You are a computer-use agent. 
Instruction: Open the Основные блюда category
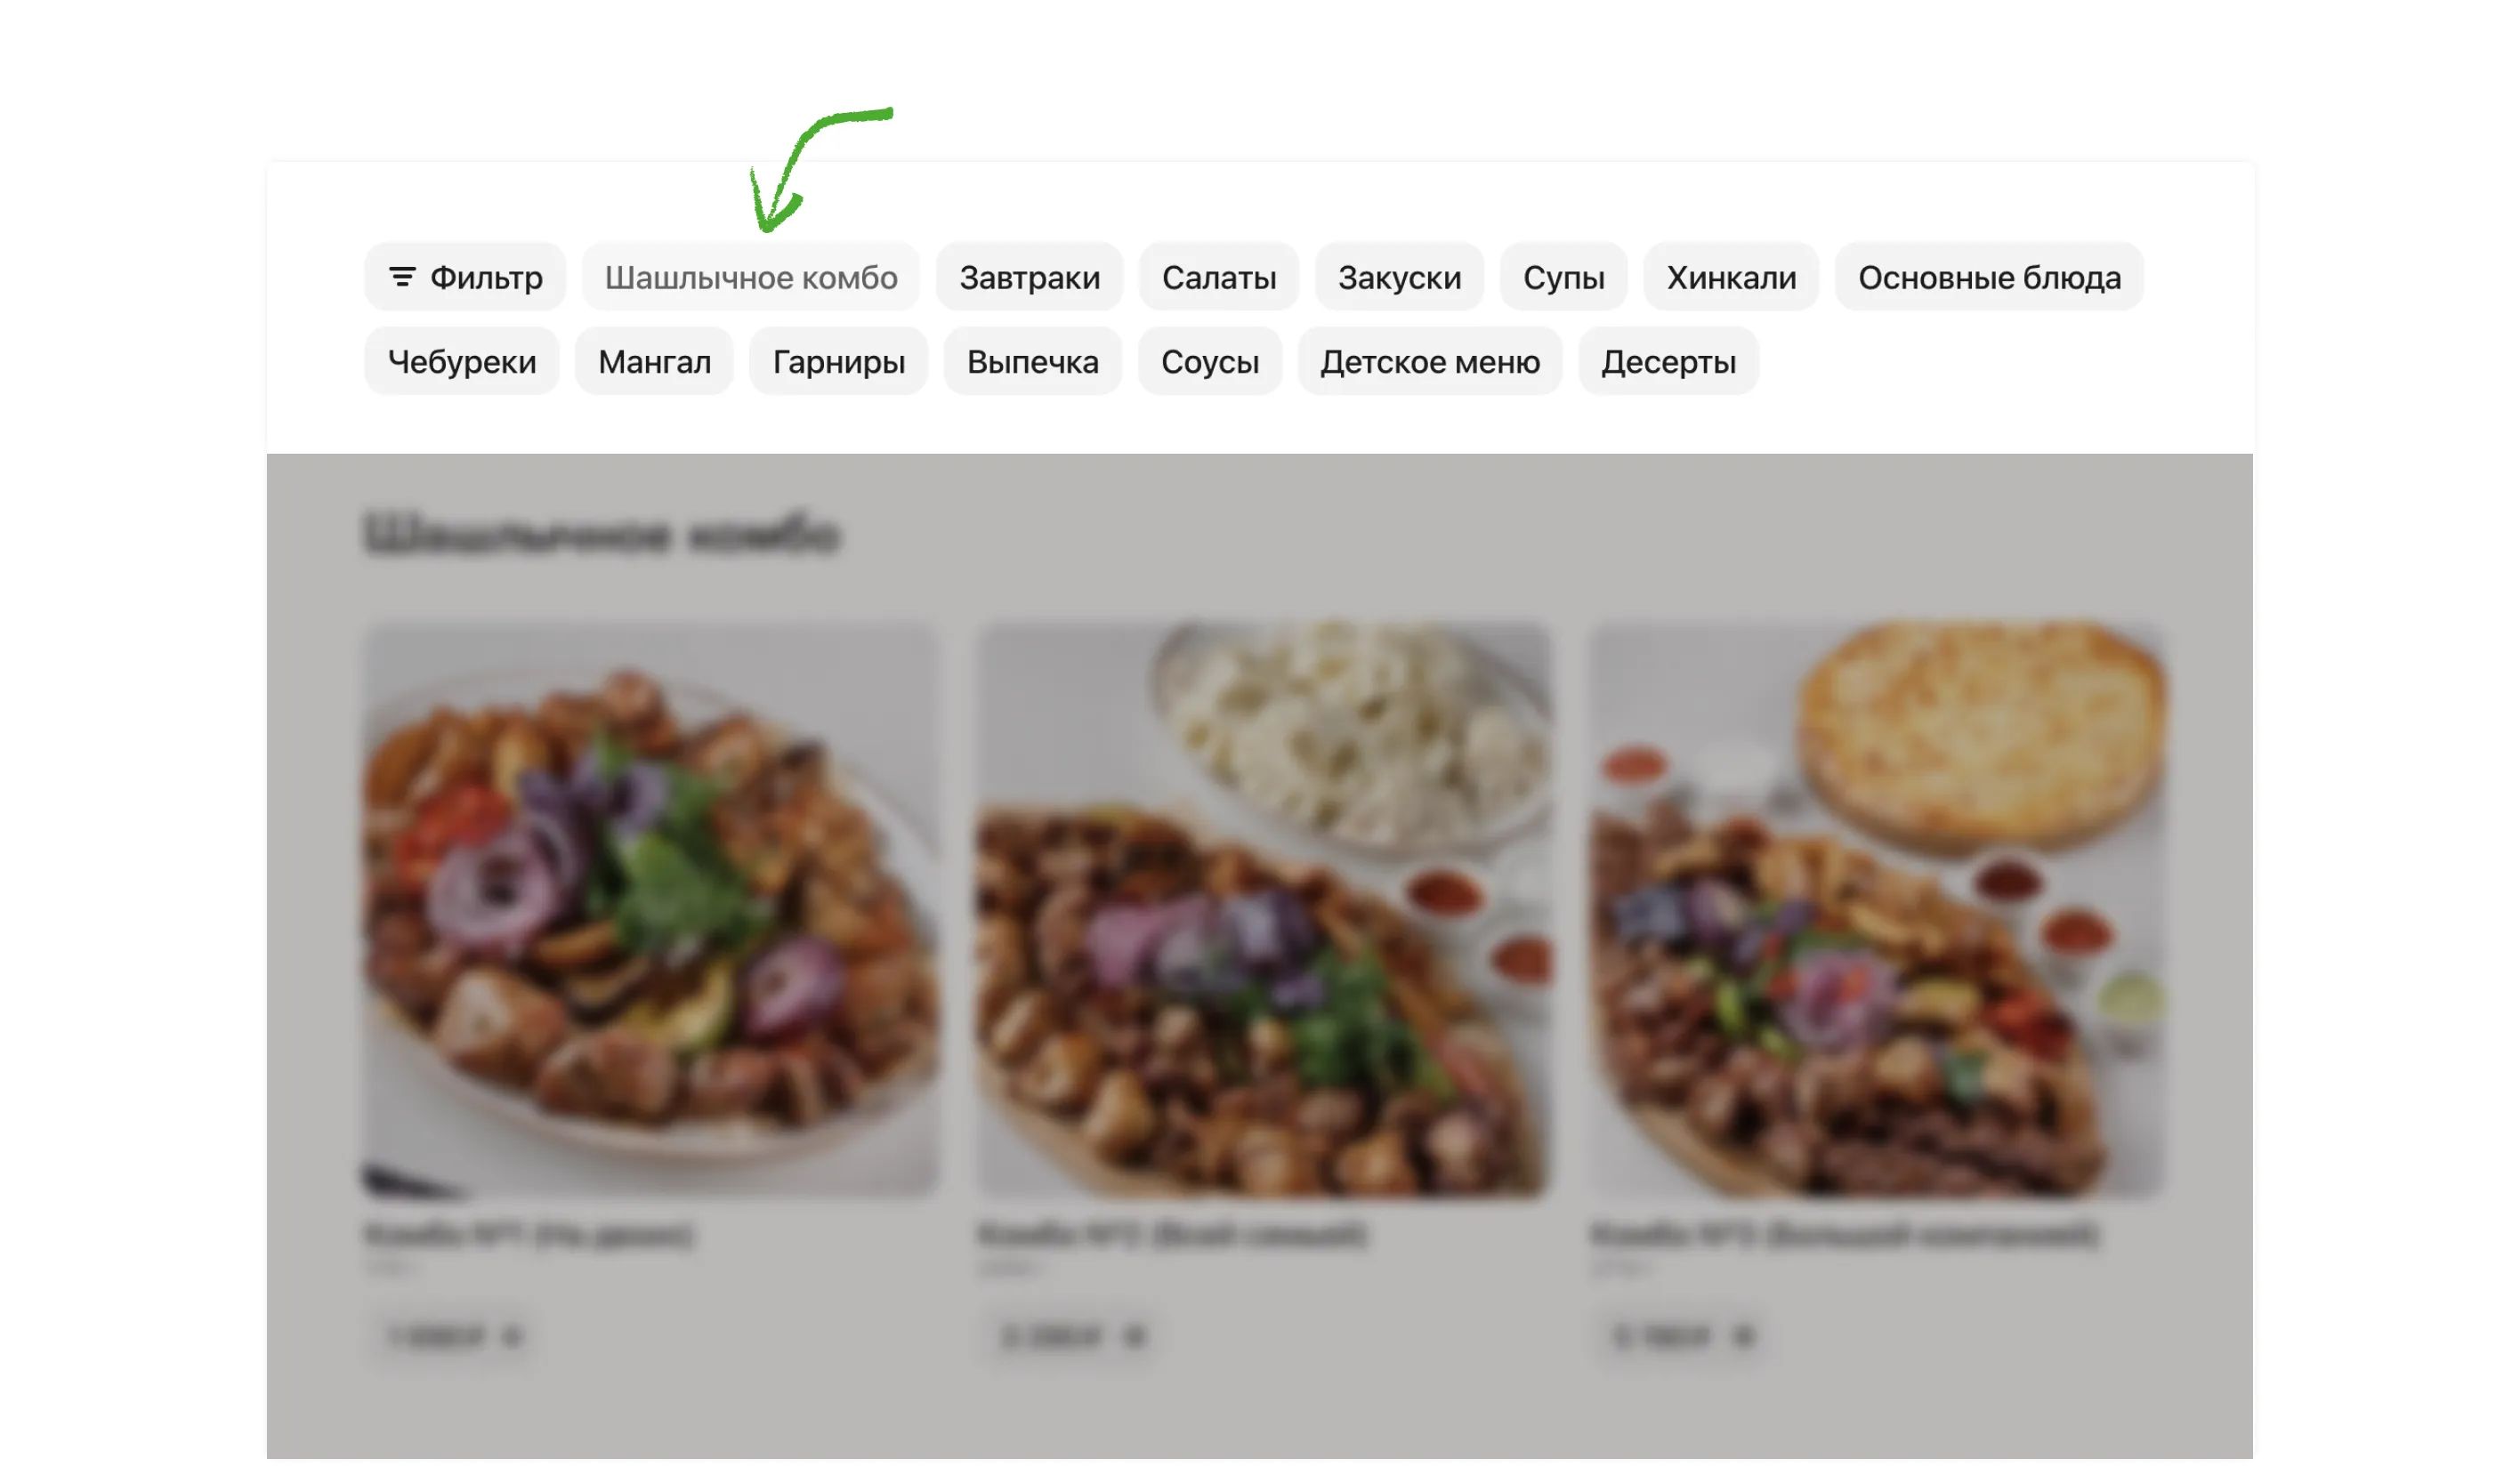coord(1989,277)
